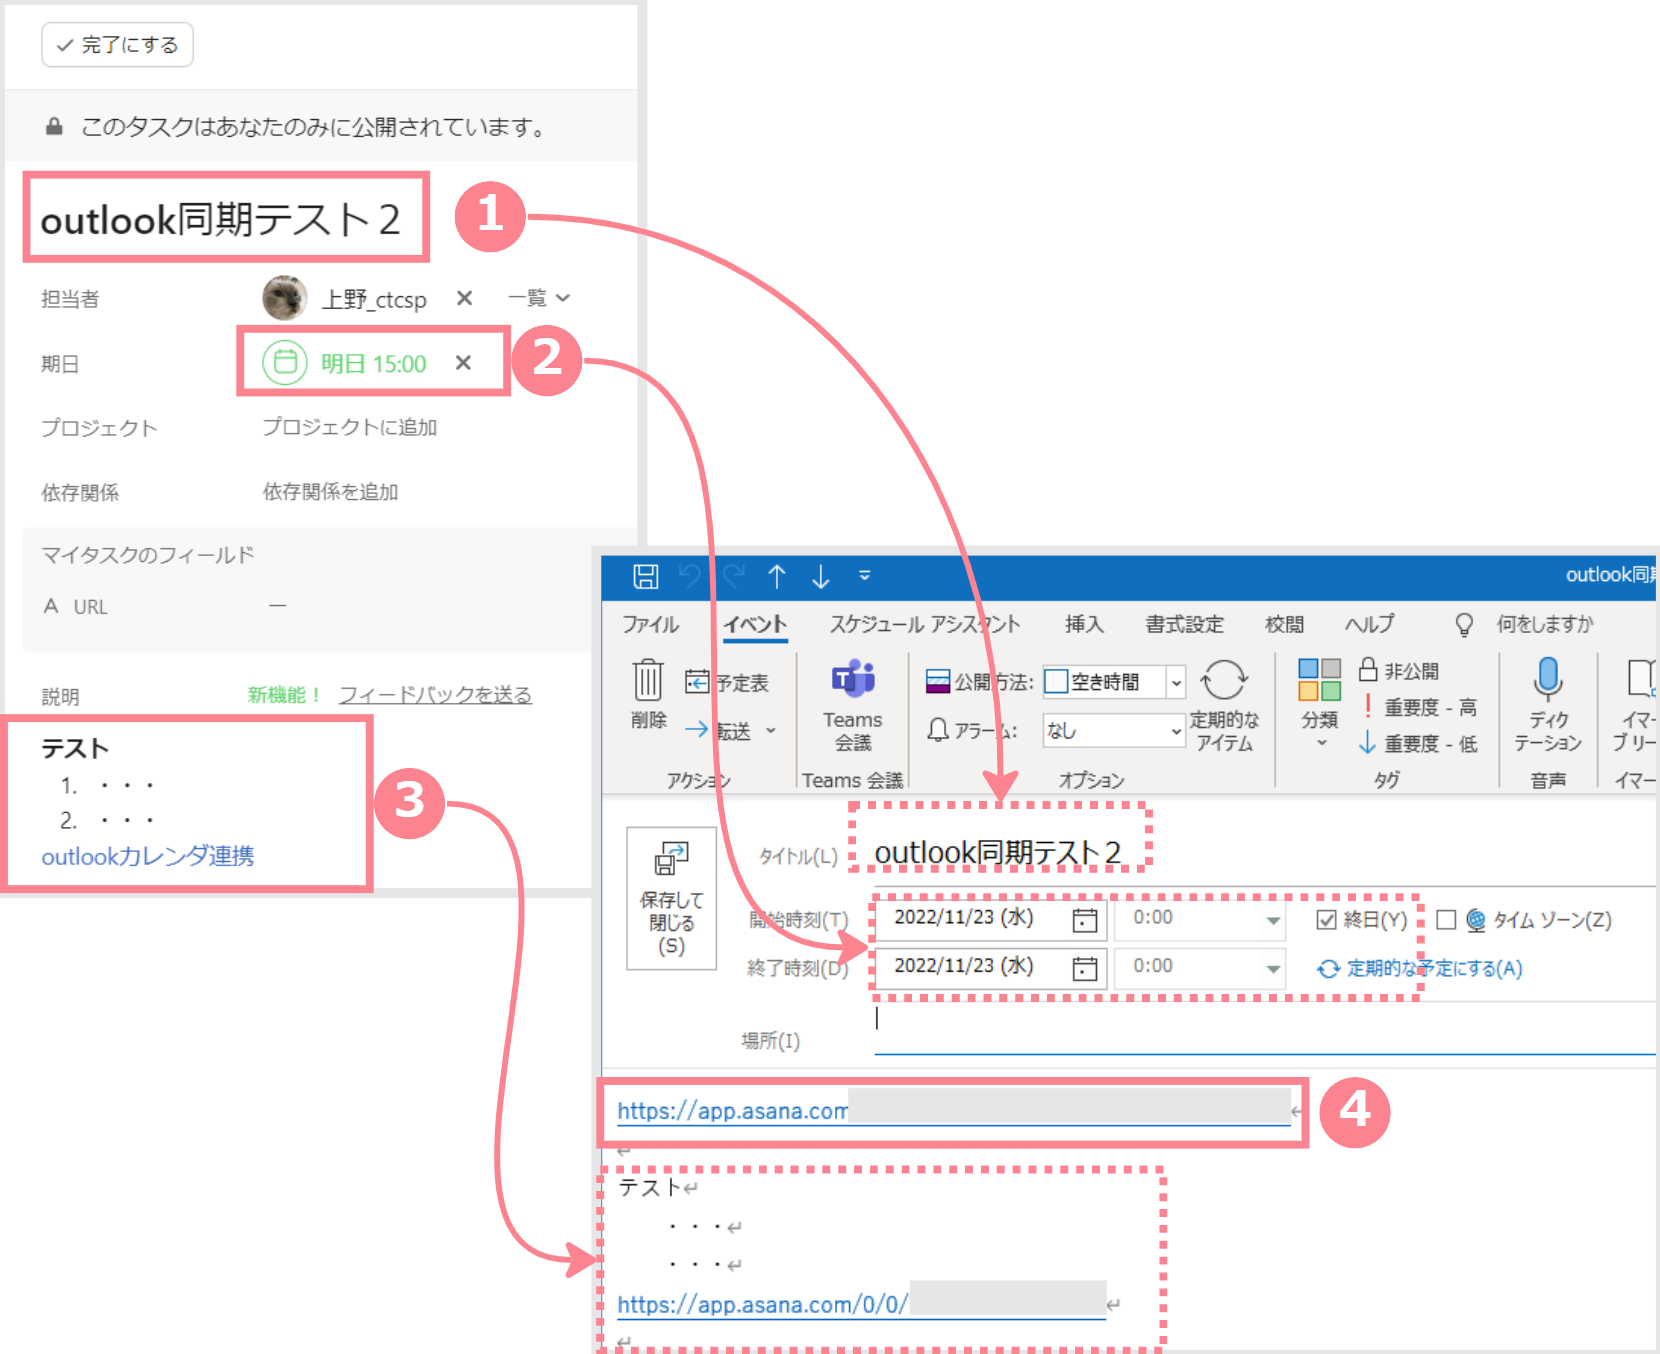Click the assignee avatar 上野_ctcsp

click(285, 298)
